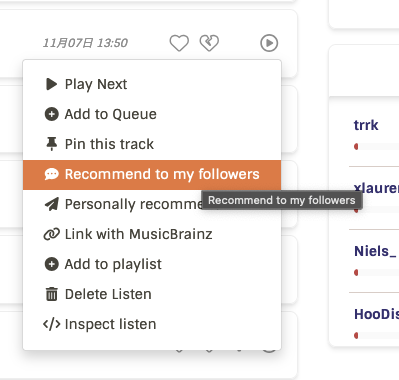Click the trash can Delete Listen icon
The height and width of the screenshot is (380, 399).
click(52, 294)
